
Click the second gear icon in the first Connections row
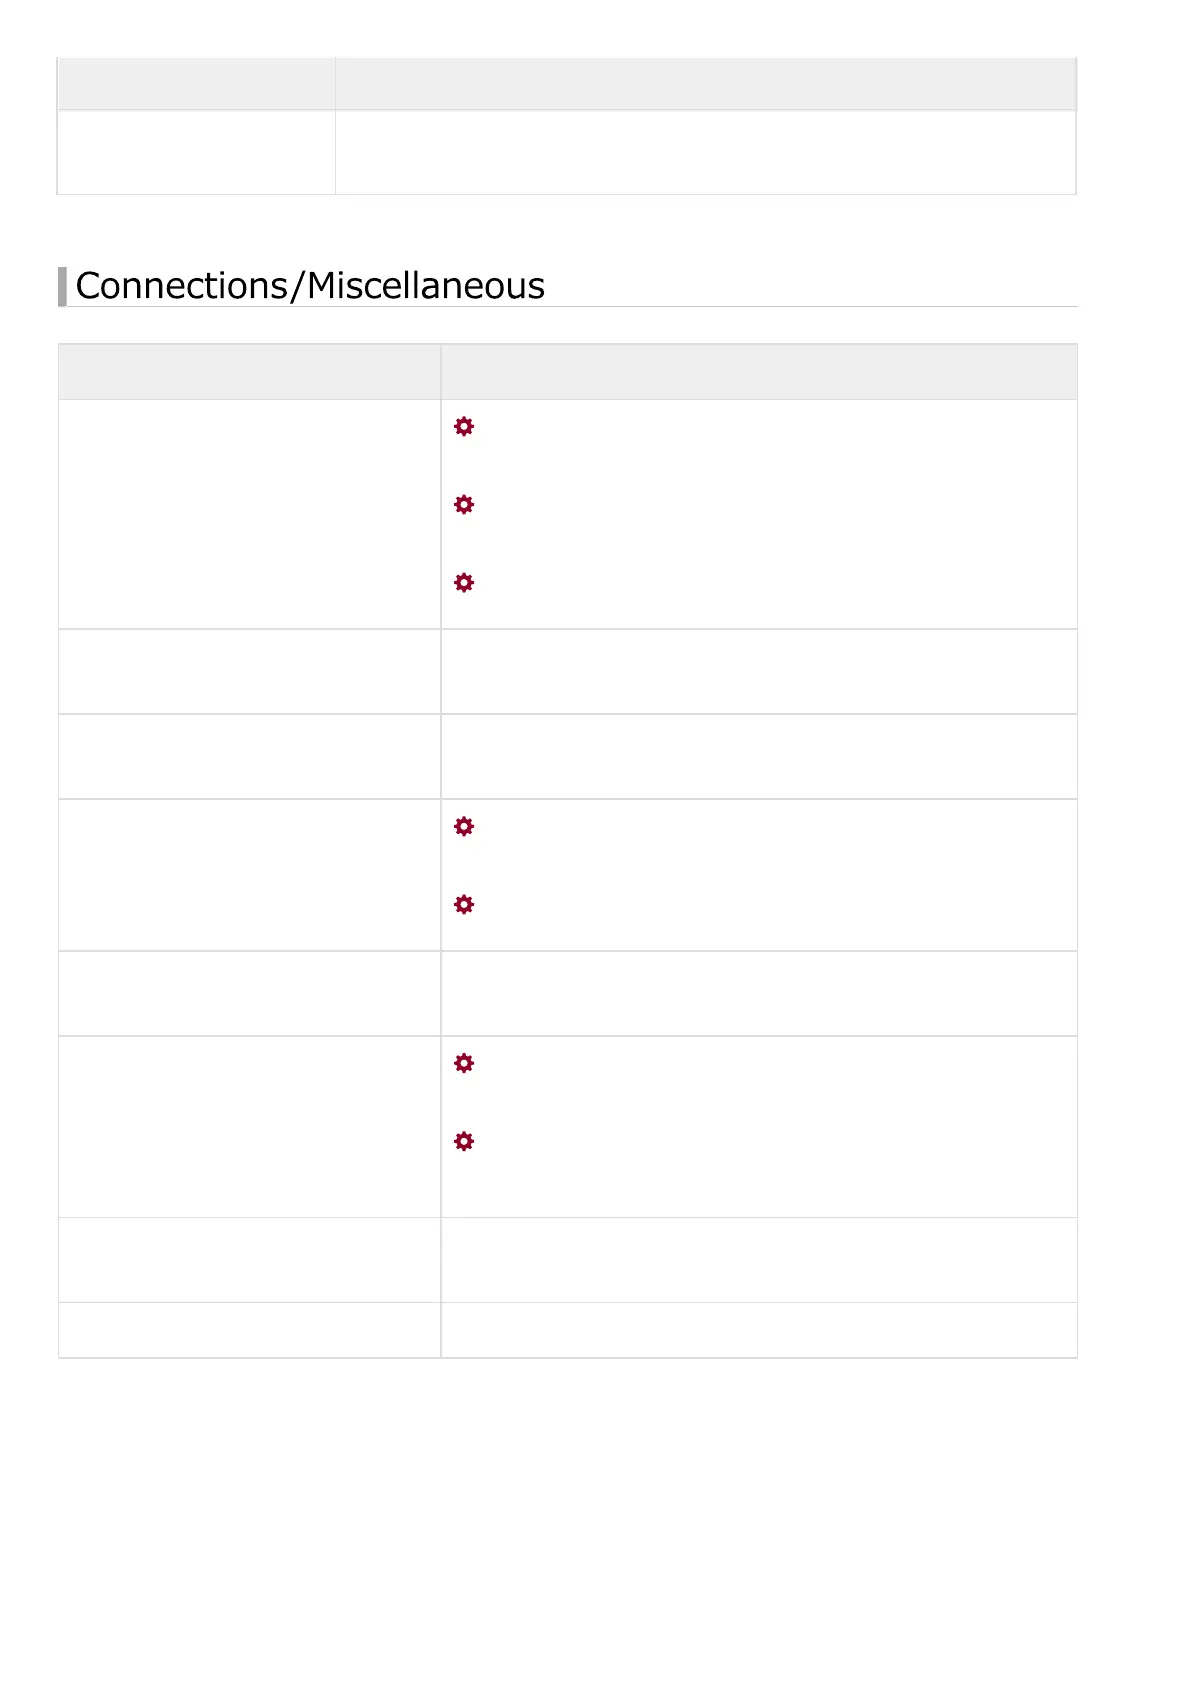[464, 505]
